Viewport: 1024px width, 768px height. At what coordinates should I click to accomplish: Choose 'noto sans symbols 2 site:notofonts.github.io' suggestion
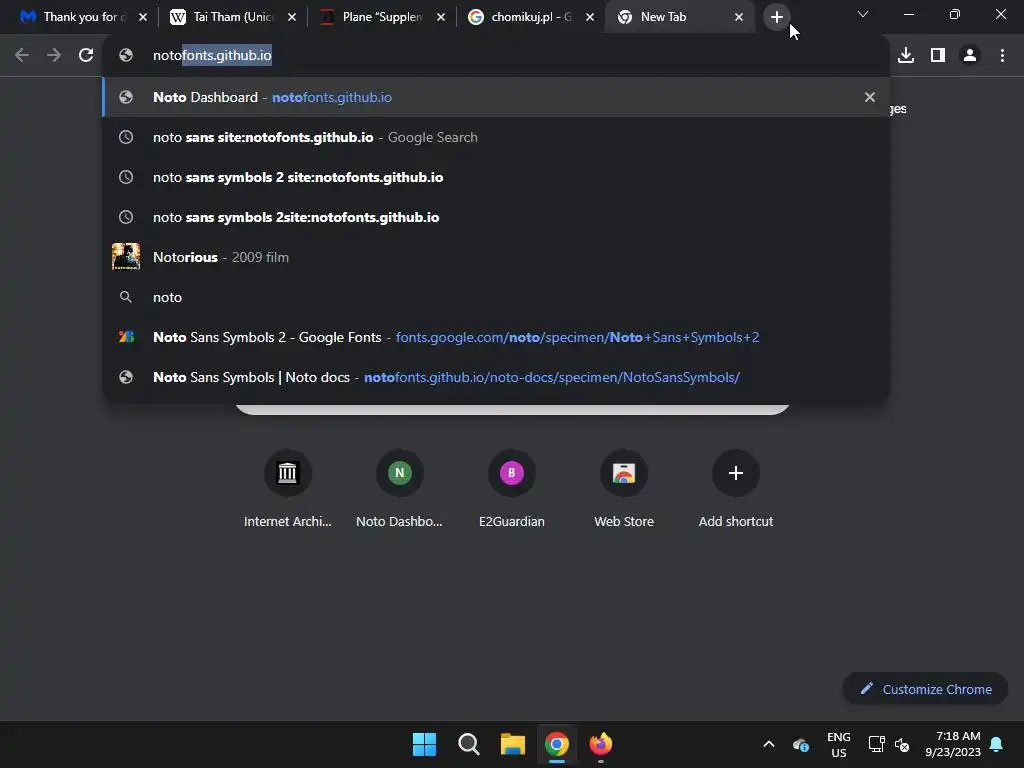tap(496, 177)
